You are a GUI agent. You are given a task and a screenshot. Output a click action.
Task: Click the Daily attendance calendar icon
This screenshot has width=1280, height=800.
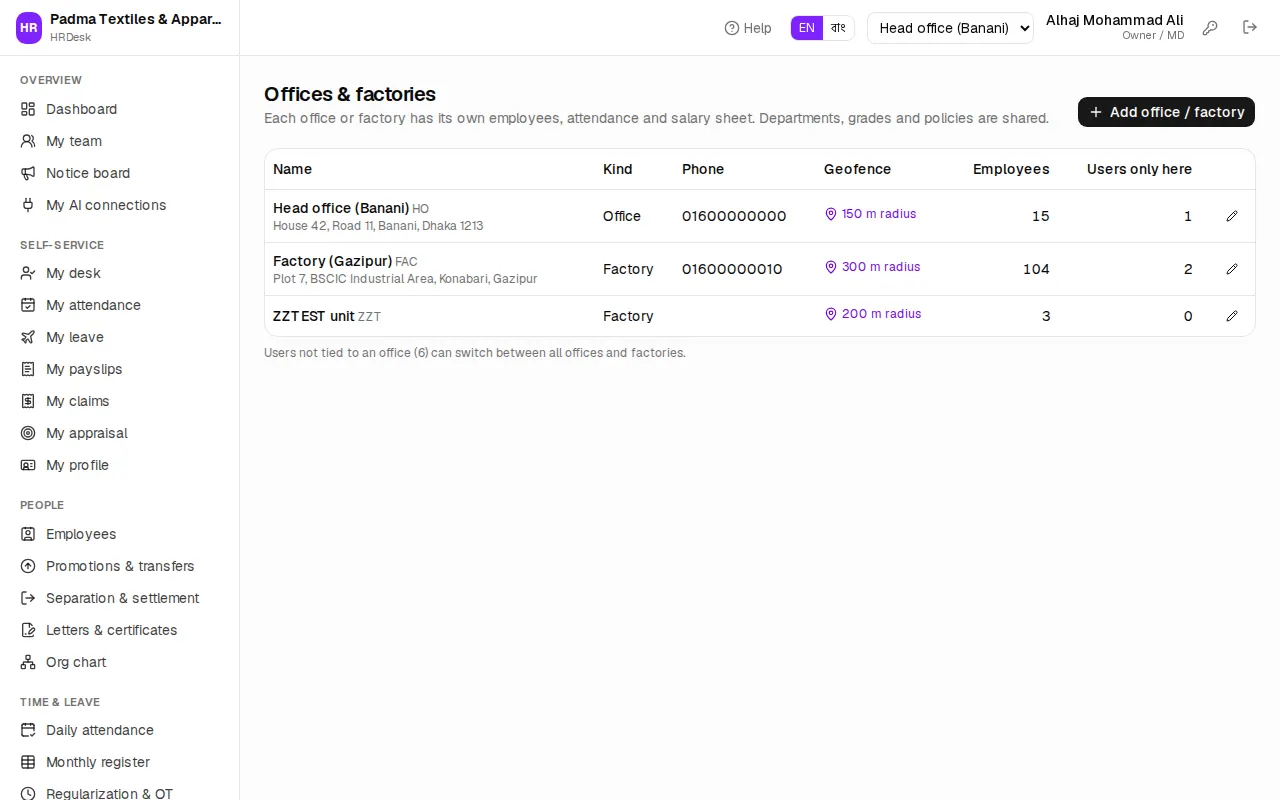pos(28,730)
